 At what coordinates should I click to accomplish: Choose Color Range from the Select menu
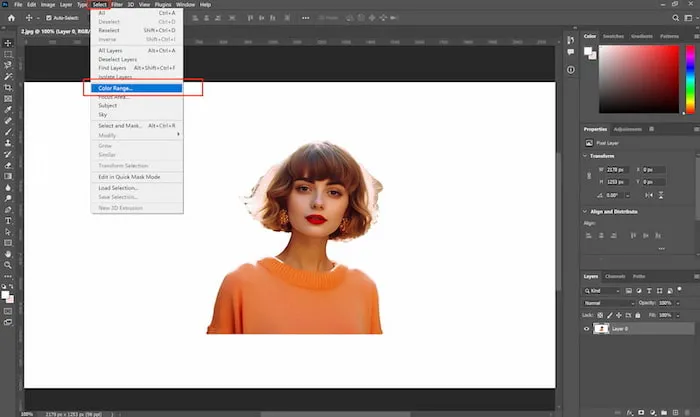coord(116,88)
